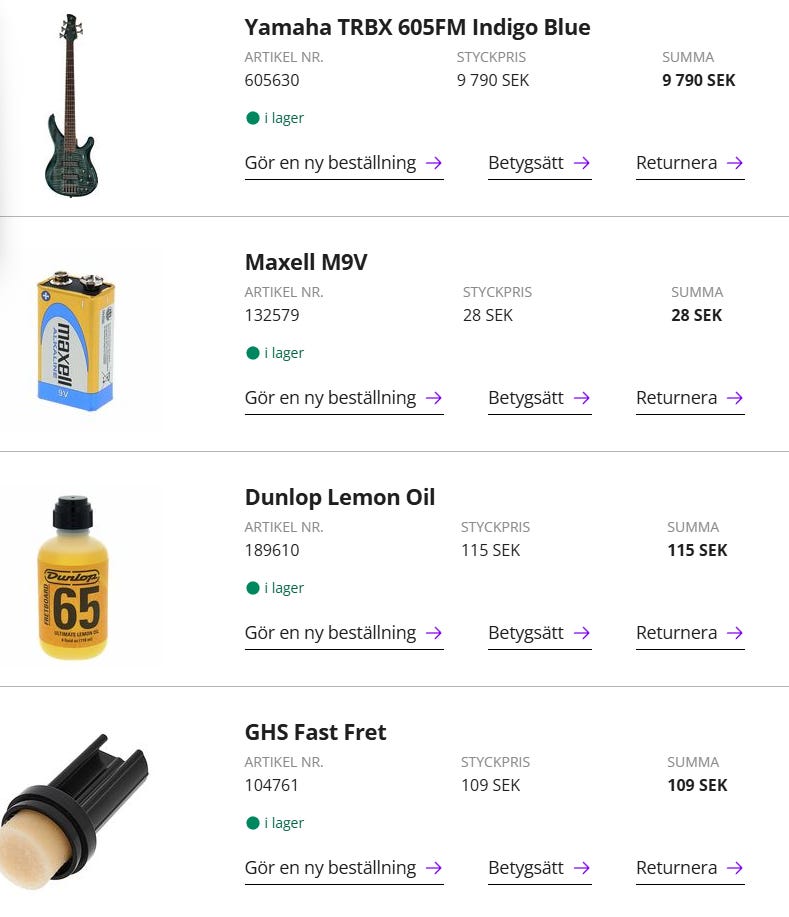Image resolution: width=789 pixels, height=917 pixels.
Task: Click the Yamaha TRBX bass guitar image
Action: 68,105
